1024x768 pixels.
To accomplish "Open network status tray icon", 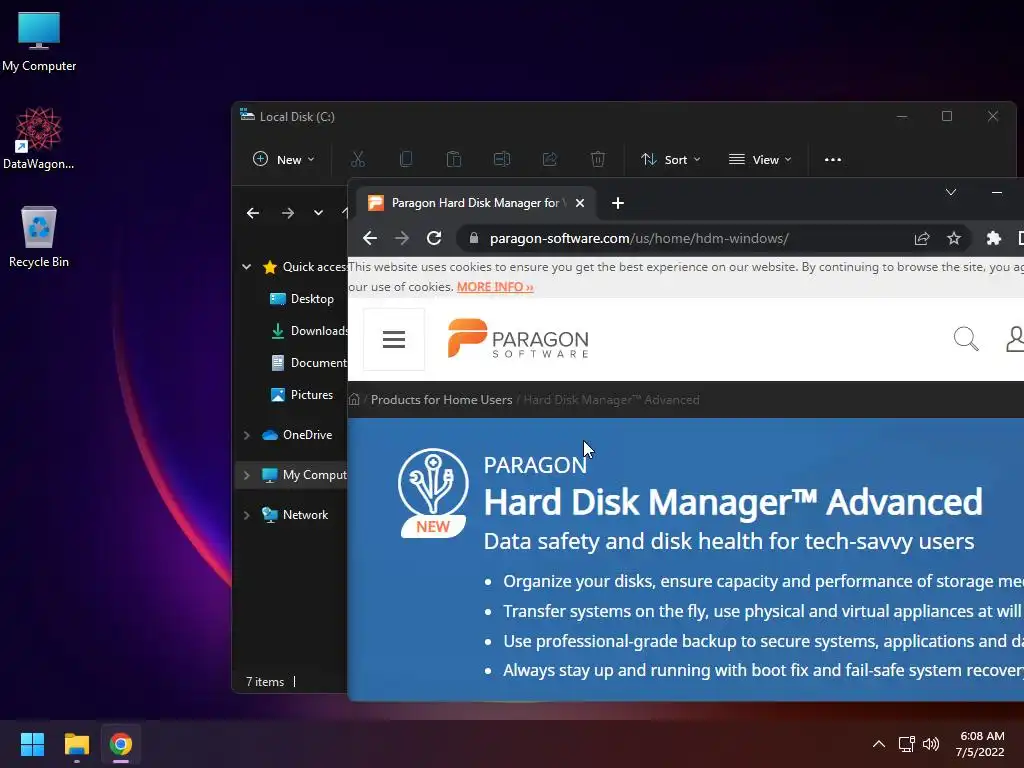I will pyautogui.click(x=906, y=744).
